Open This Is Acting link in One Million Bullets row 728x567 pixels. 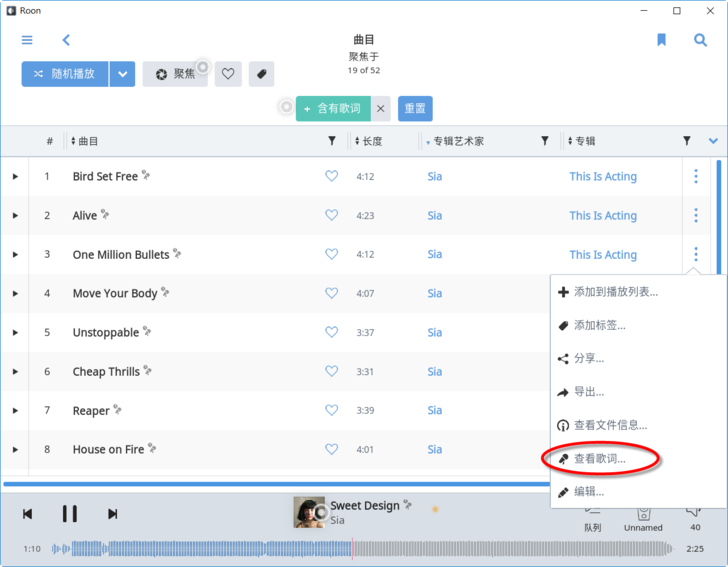[603, 254]
